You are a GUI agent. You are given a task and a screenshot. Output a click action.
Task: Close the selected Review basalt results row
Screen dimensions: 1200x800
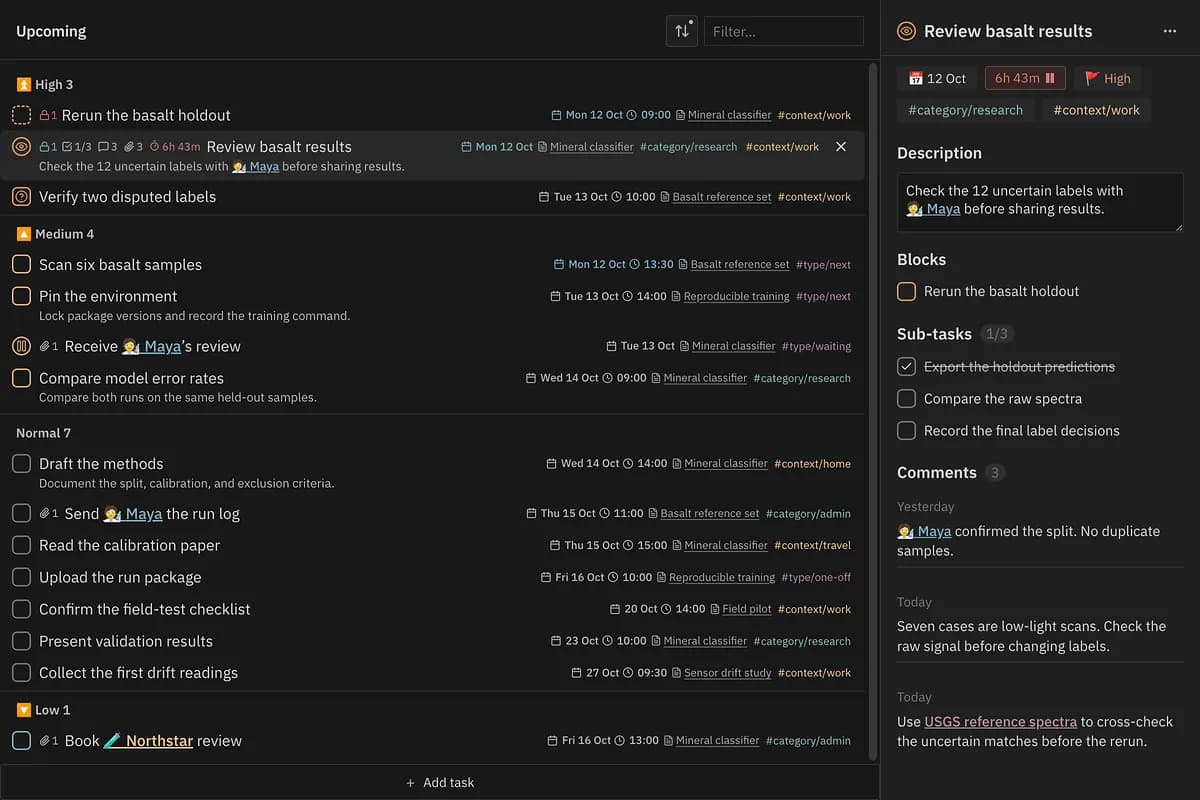pos(841,147)
